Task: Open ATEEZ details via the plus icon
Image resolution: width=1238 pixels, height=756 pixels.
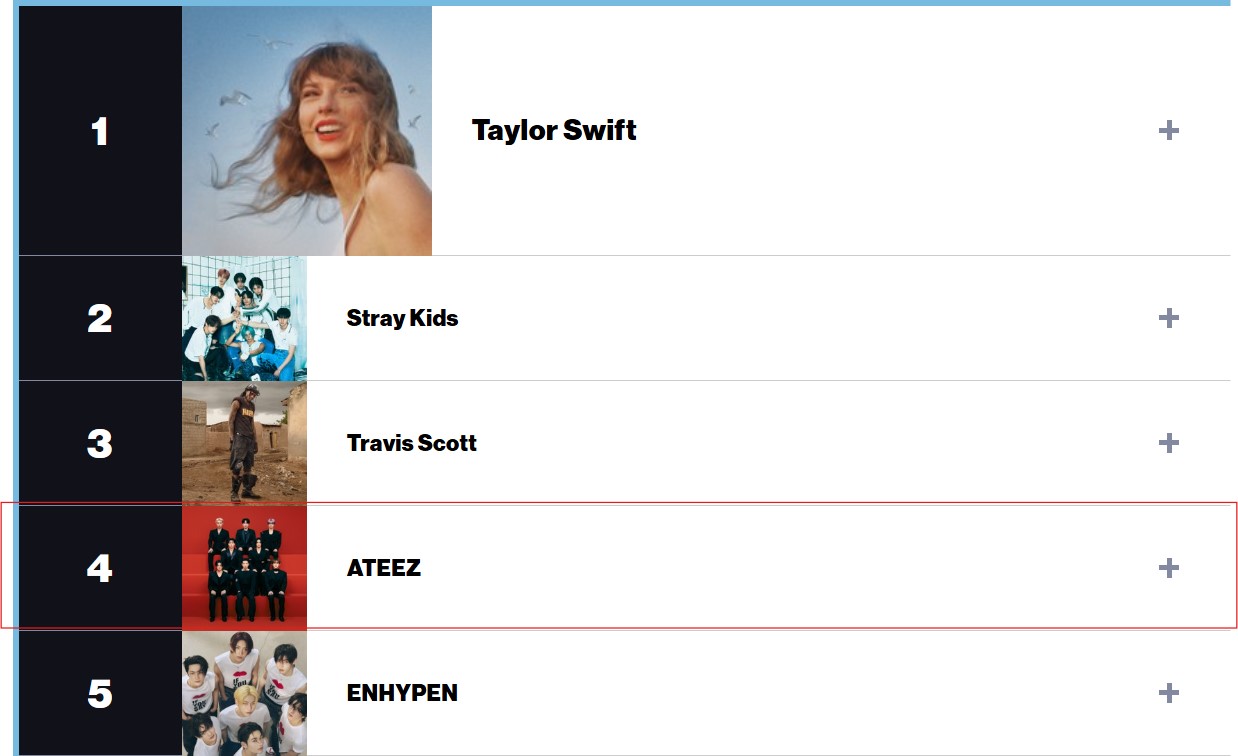Action: tap(1168, 568)
